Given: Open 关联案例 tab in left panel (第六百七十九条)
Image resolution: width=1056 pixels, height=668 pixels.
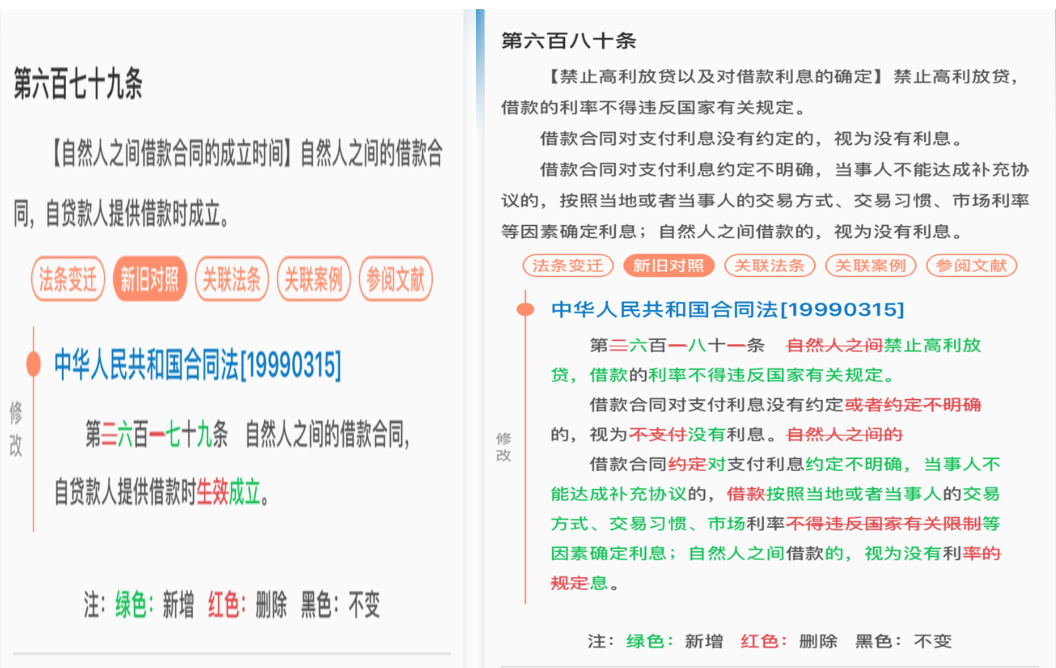Looking at the screenshot, I should click(x=314, y=279).
